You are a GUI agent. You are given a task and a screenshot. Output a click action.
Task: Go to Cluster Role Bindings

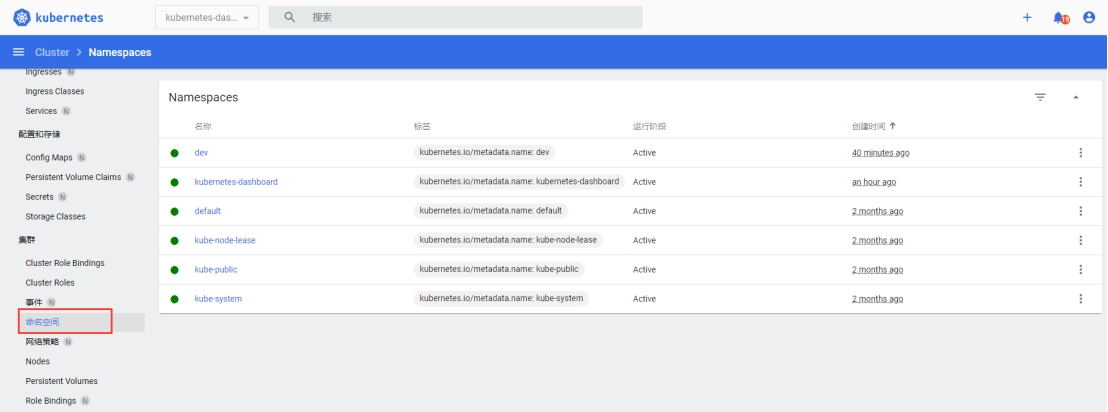(65, 263)
